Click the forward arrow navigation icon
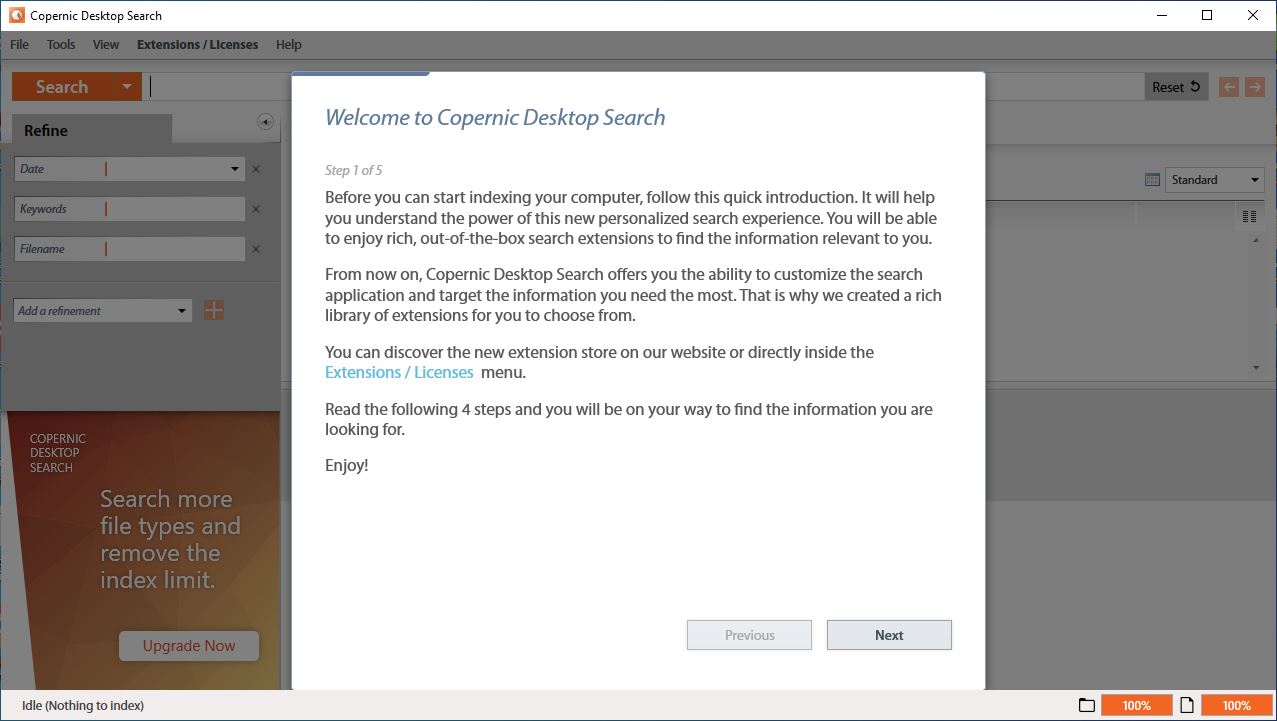This screenshot has width=1277, height=721. [1255, 87]
